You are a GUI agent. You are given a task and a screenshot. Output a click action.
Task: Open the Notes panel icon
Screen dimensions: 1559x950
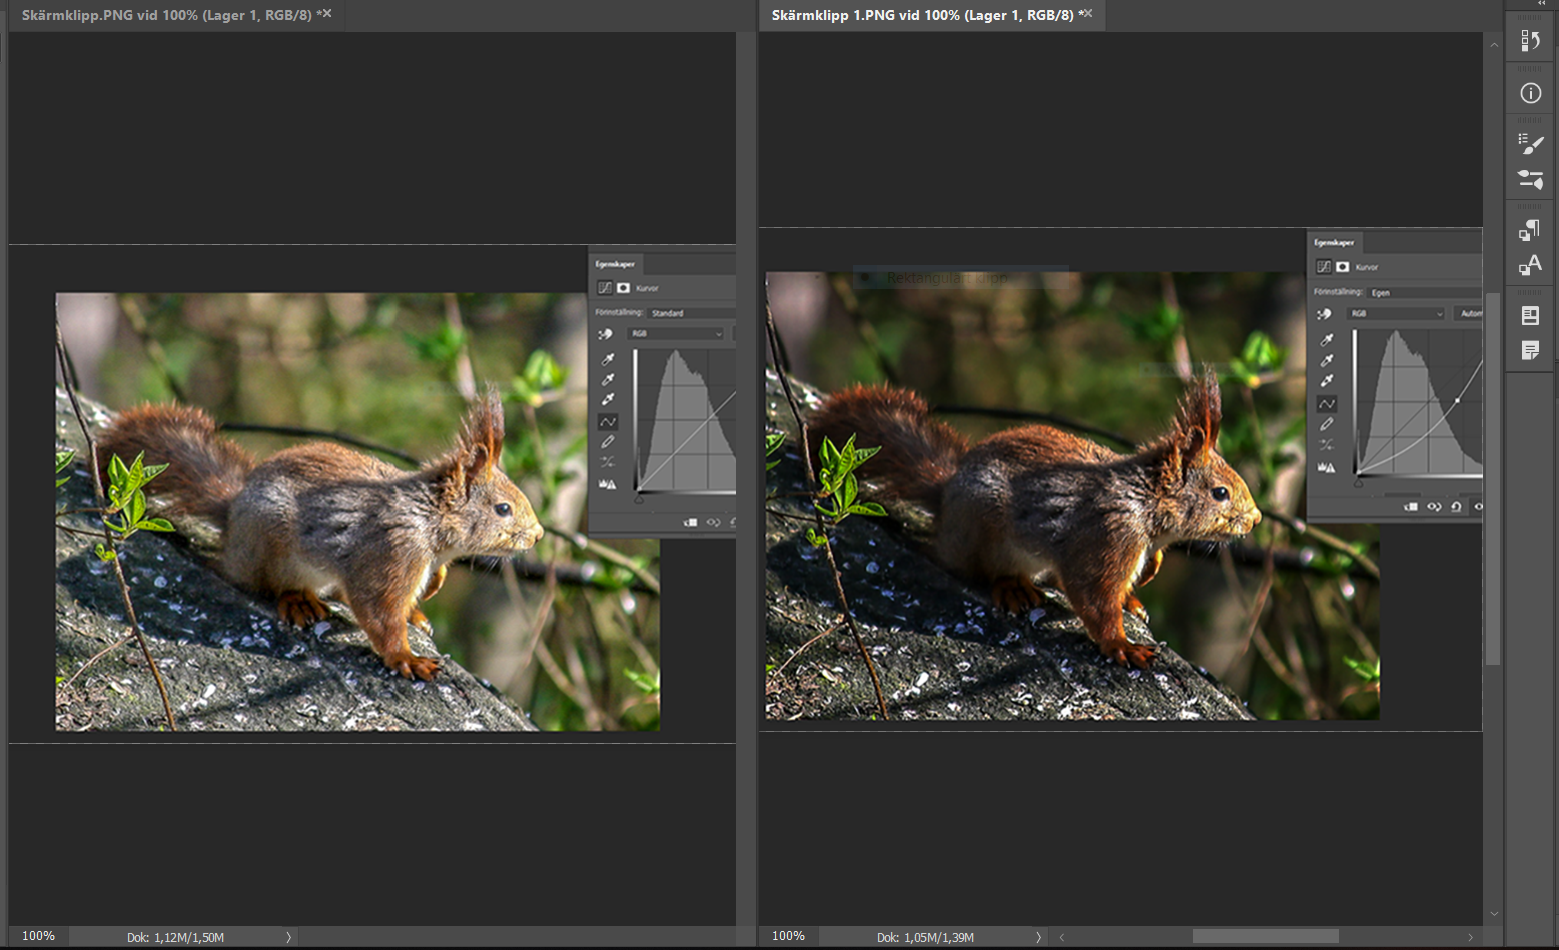click(1530, 350)
